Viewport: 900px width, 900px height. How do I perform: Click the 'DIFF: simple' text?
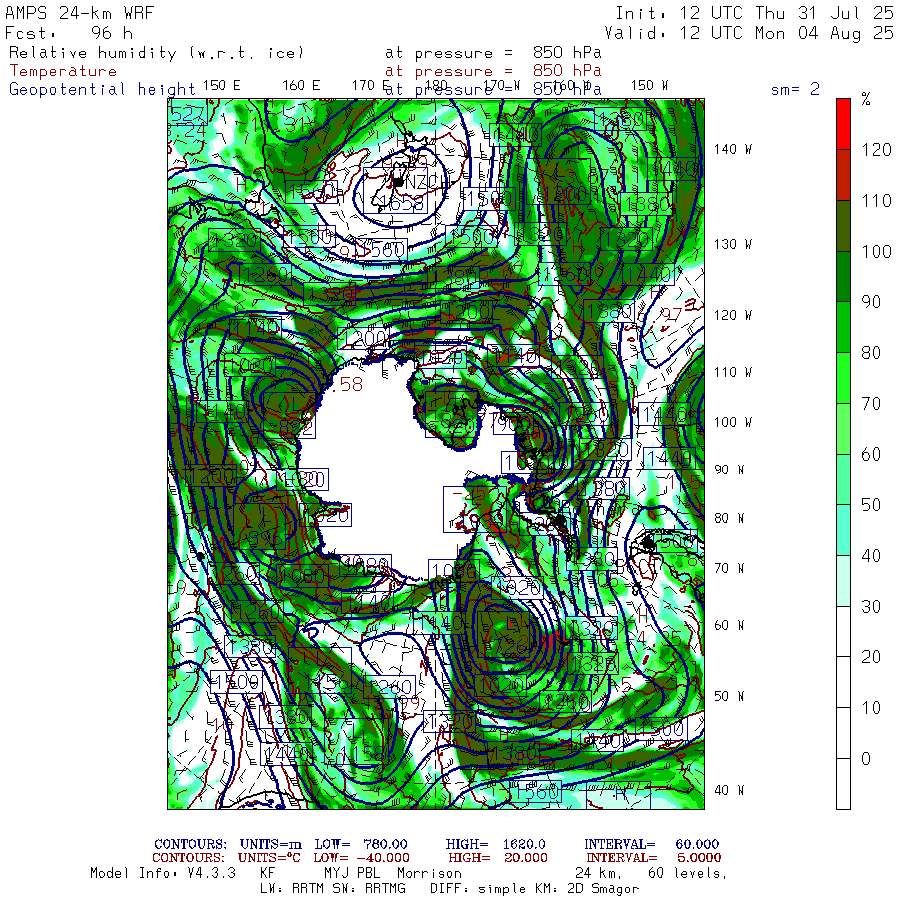pyautogui.click(x=480, y=889)
